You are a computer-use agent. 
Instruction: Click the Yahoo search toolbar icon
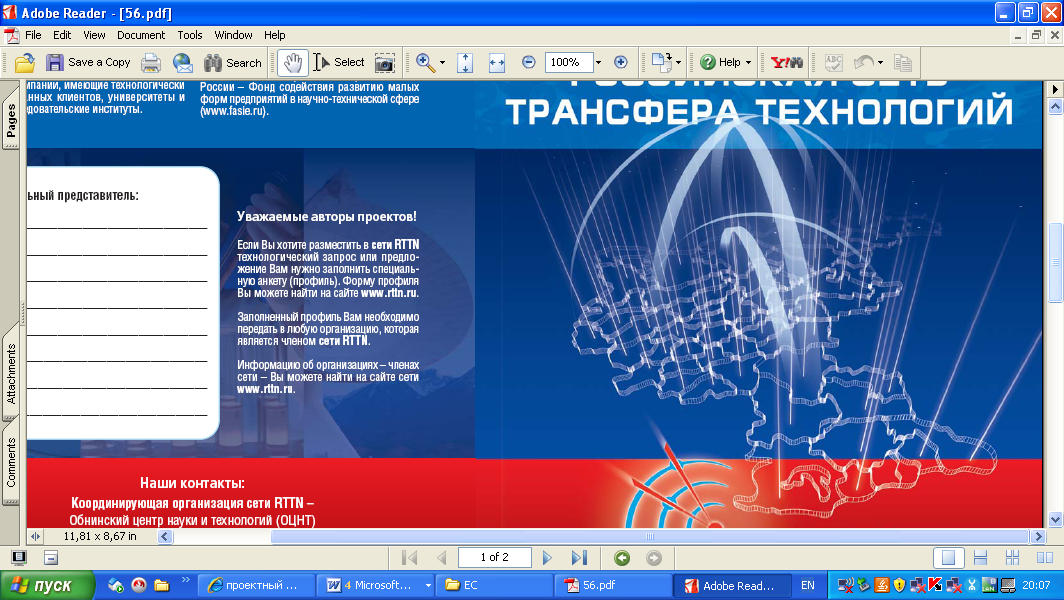tap(786, 62)
